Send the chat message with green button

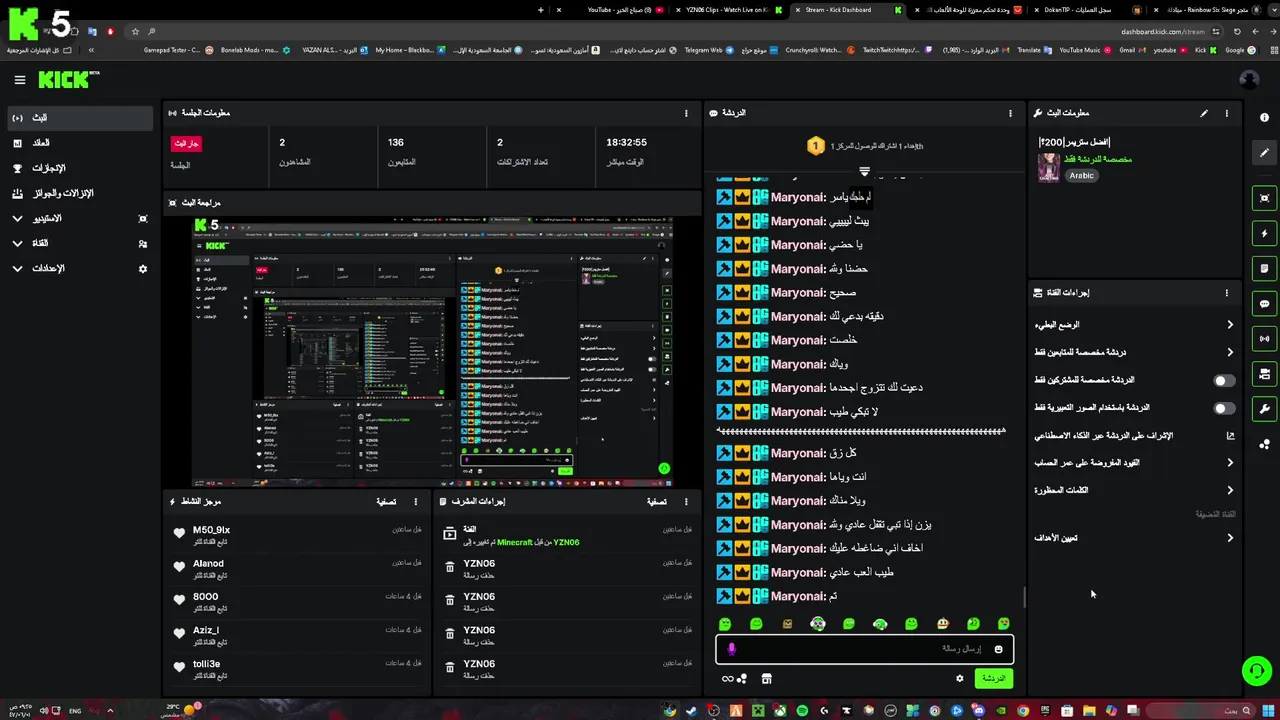(x=993, y=678)
